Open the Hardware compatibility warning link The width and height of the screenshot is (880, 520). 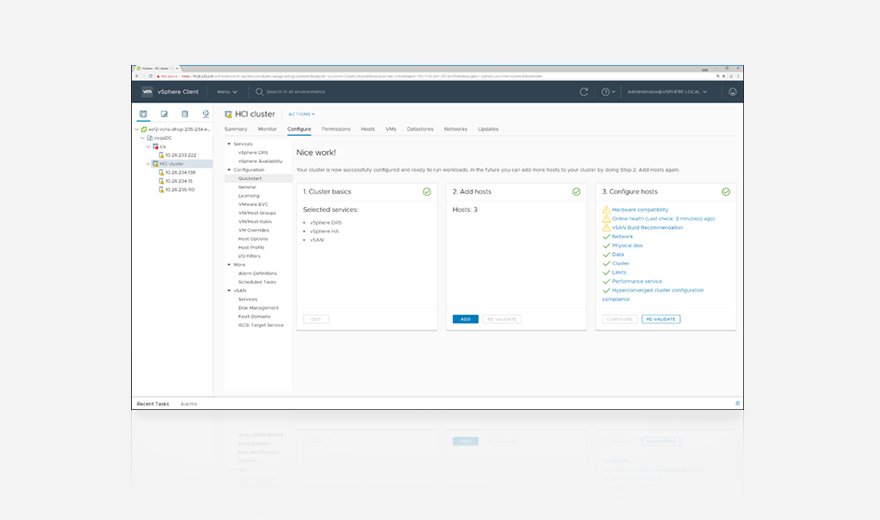(640, 209)
